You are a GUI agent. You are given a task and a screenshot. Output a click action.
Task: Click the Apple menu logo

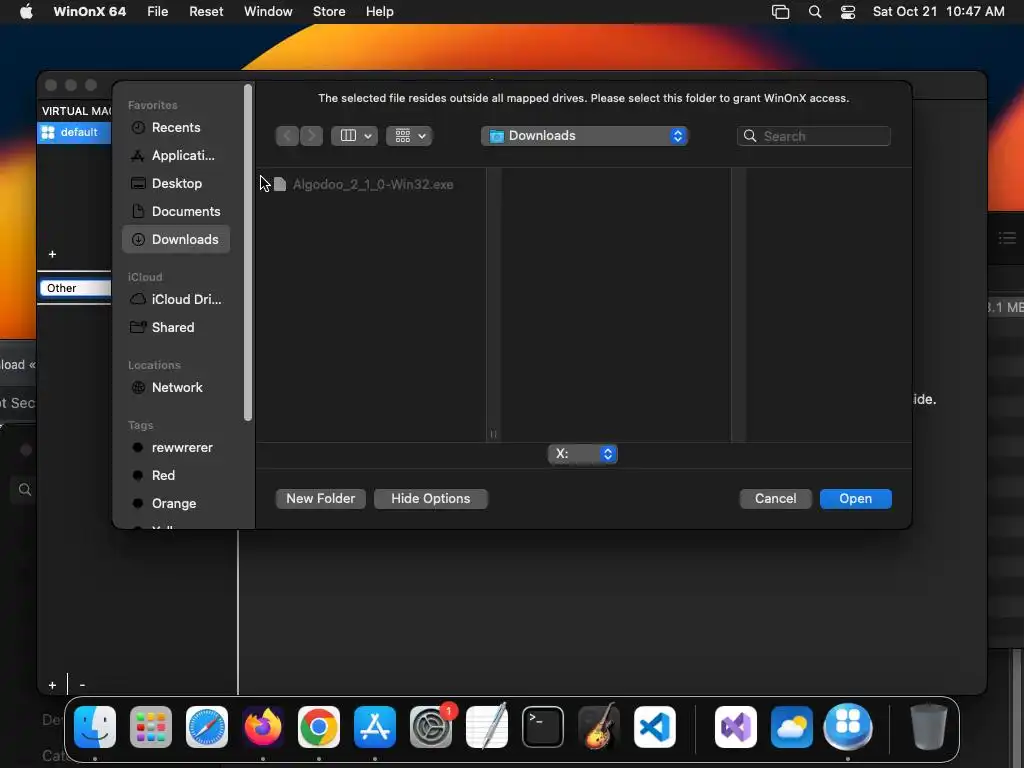point(26,12)
